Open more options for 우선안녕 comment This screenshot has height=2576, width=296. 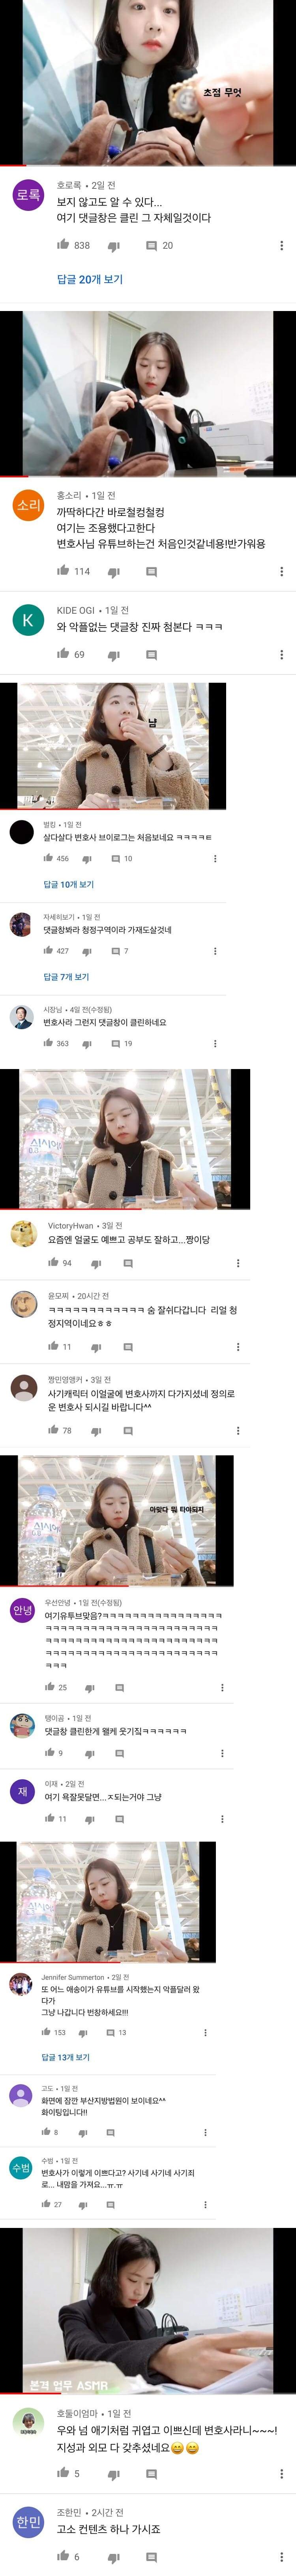coord(222,1688)
